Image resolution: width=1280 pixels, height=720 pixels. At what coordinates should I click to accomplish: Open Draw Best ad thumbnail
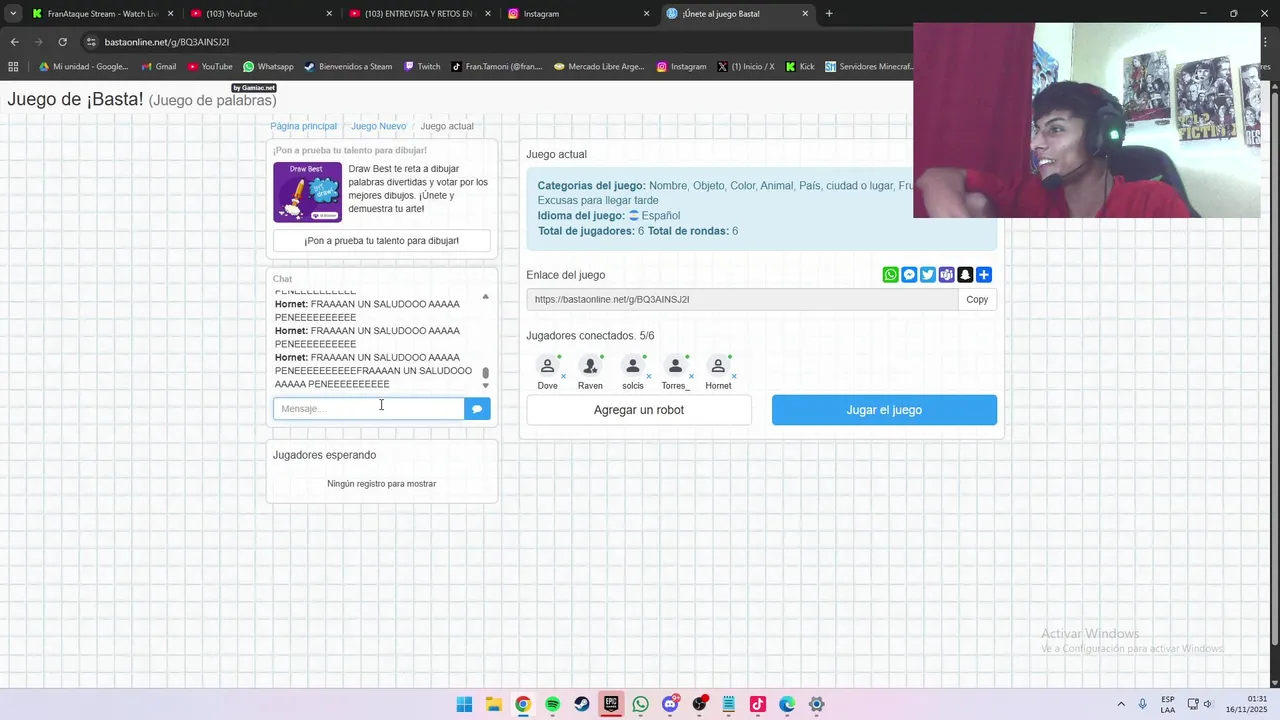[307, 192]
